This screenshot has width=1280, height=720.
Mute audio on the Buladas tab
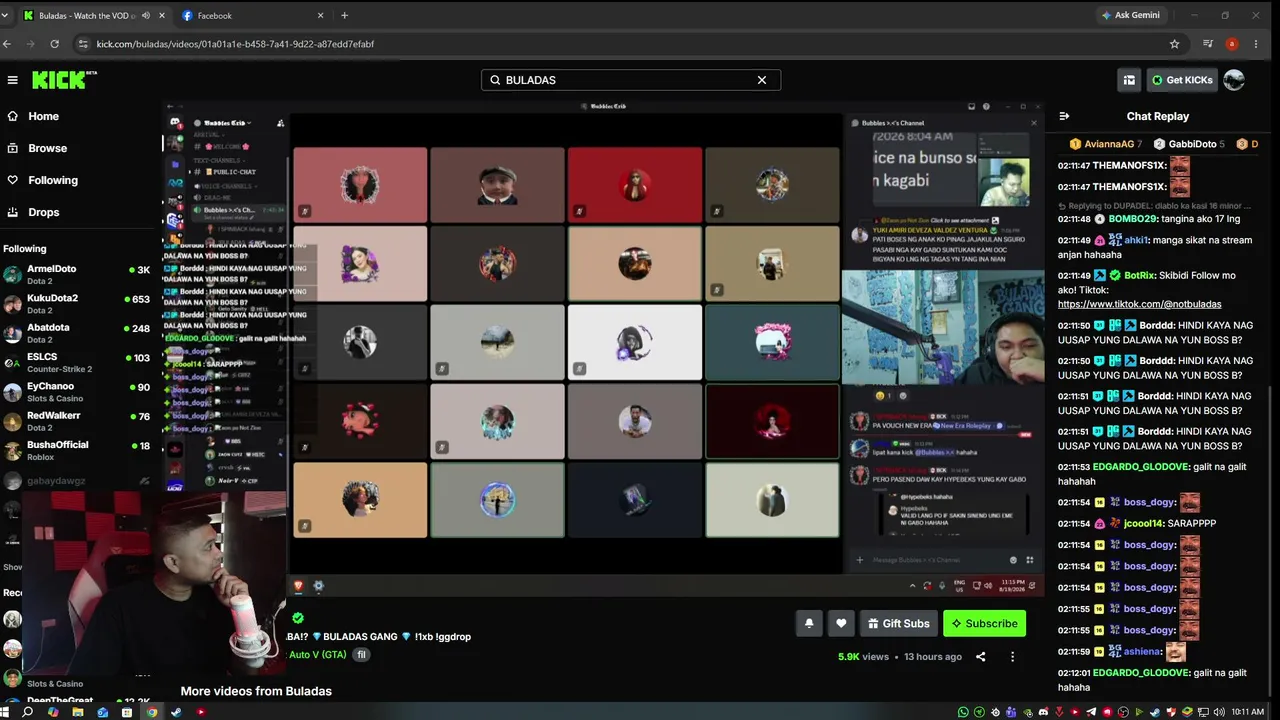tap(146, 15)
